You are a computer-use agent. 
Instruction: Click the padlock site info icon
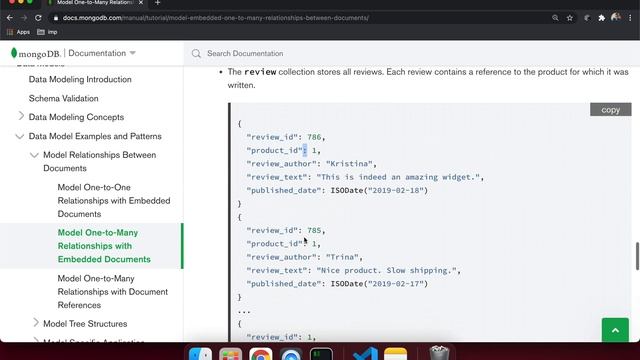pos(56,18)
